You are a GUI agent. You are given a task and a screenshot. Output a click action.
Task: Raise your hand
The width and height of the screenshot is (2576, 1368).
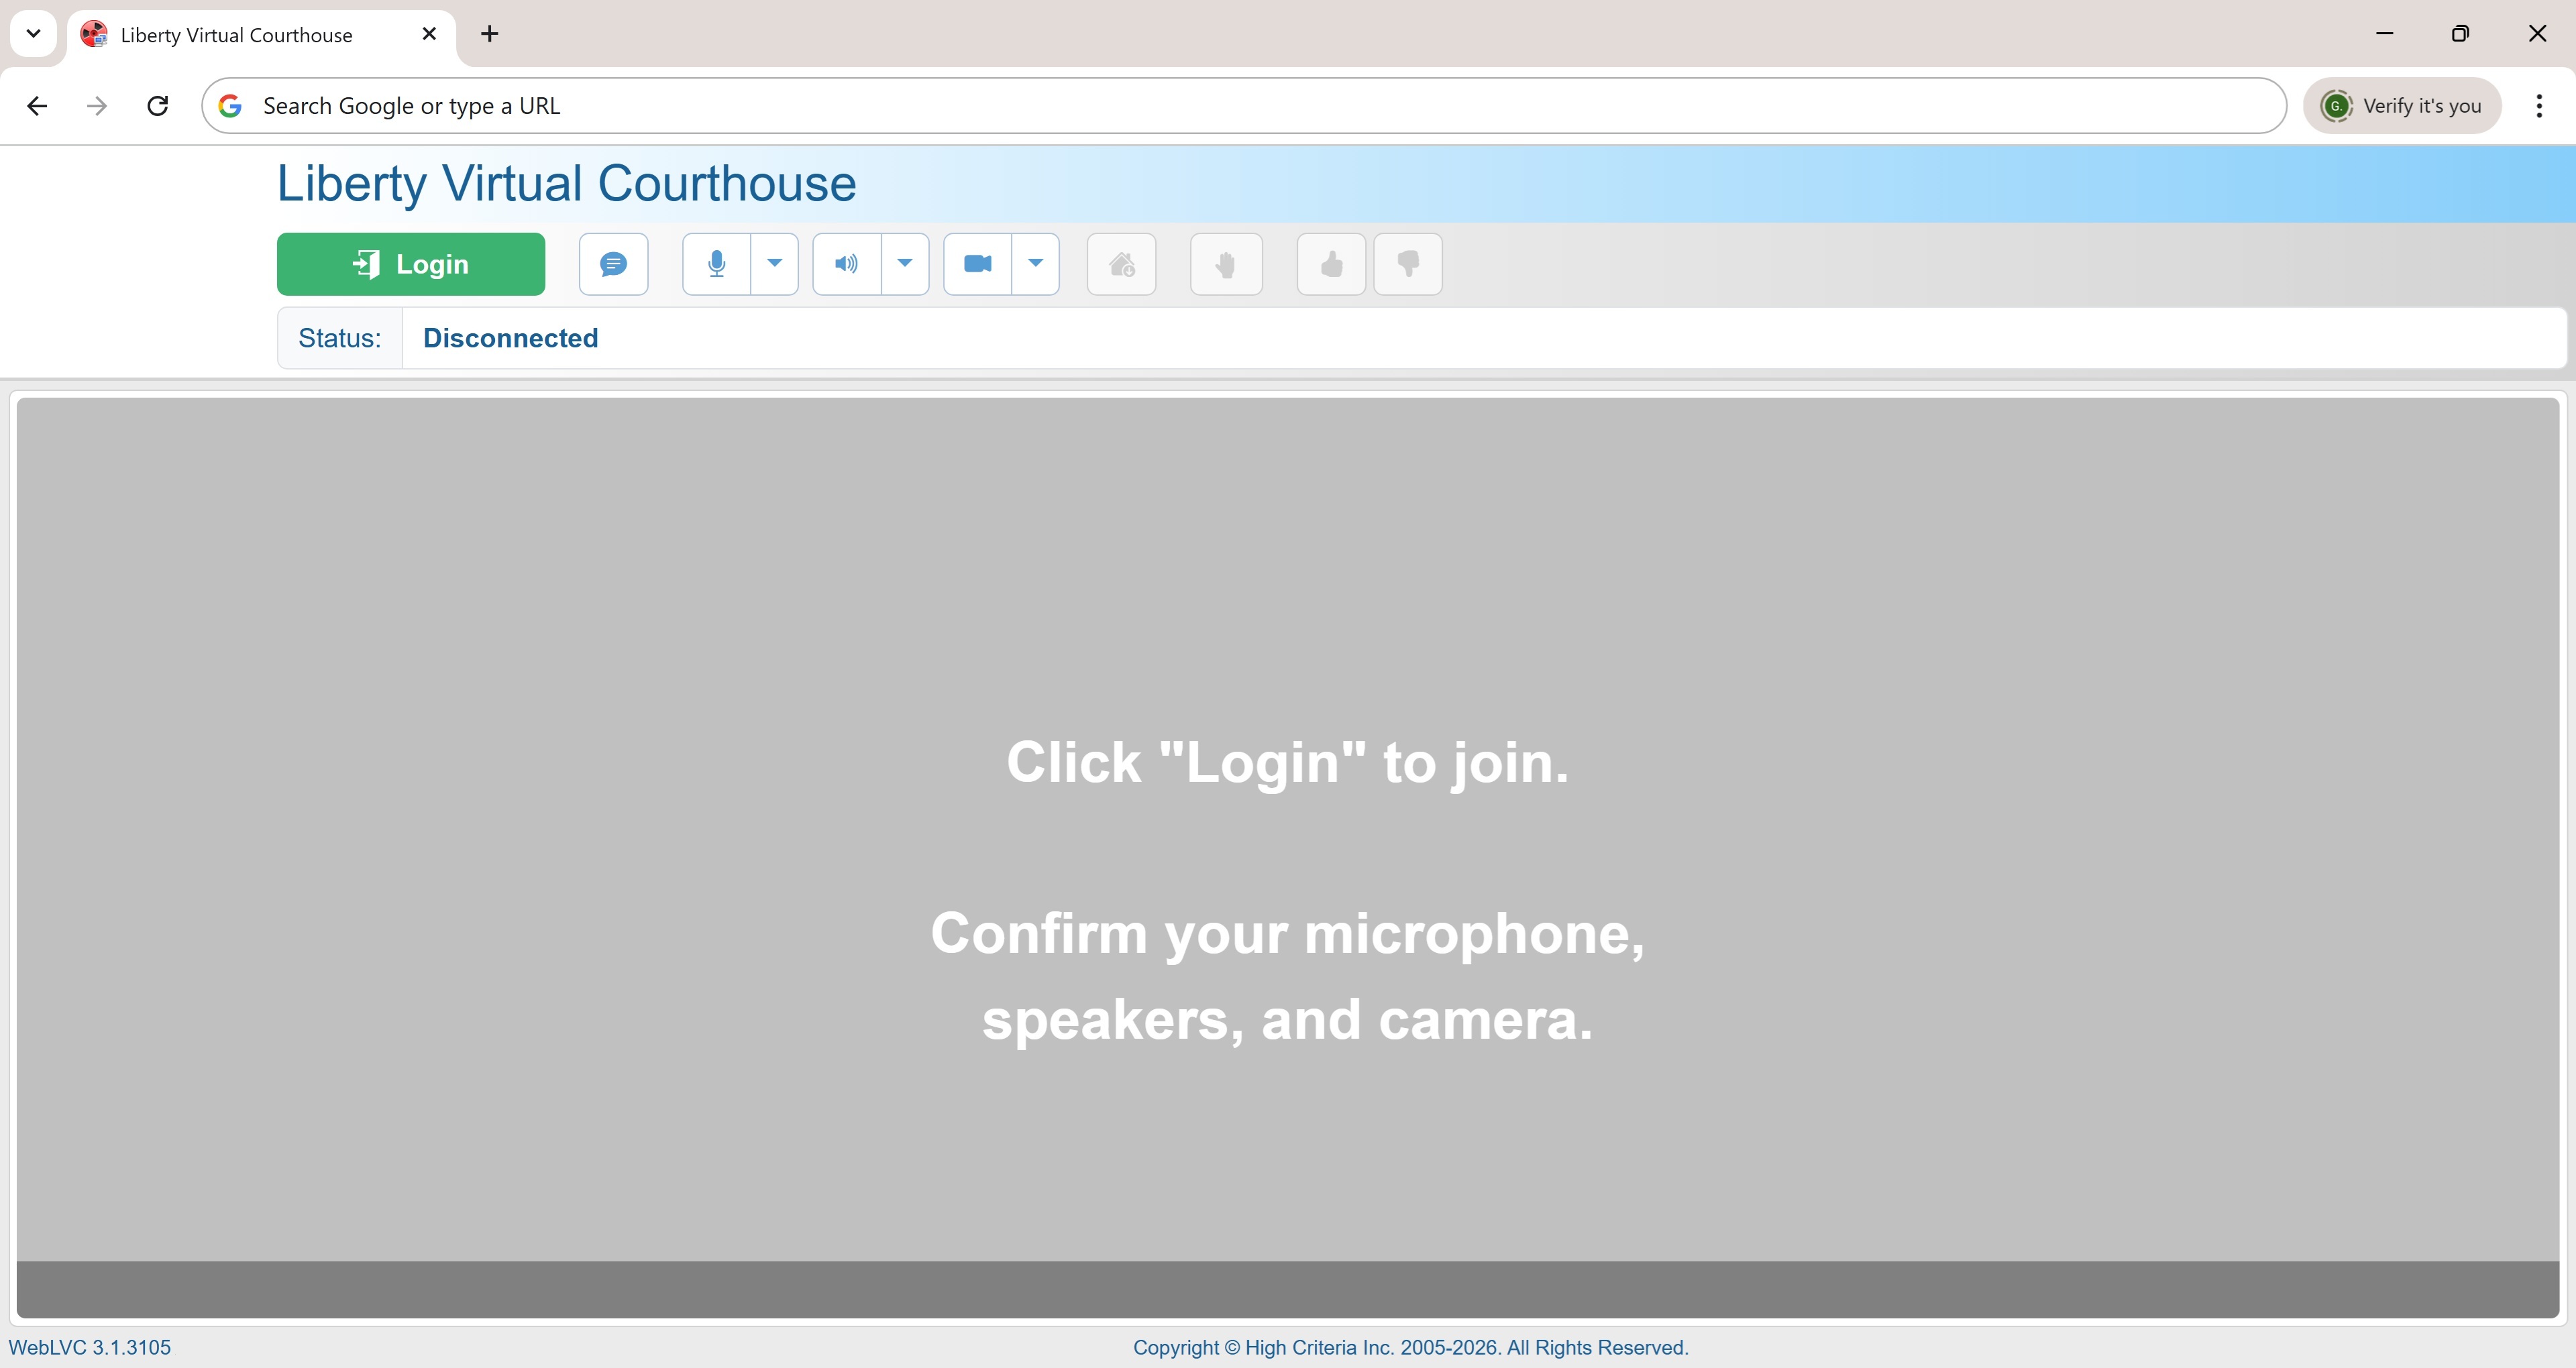(1226, 264)
